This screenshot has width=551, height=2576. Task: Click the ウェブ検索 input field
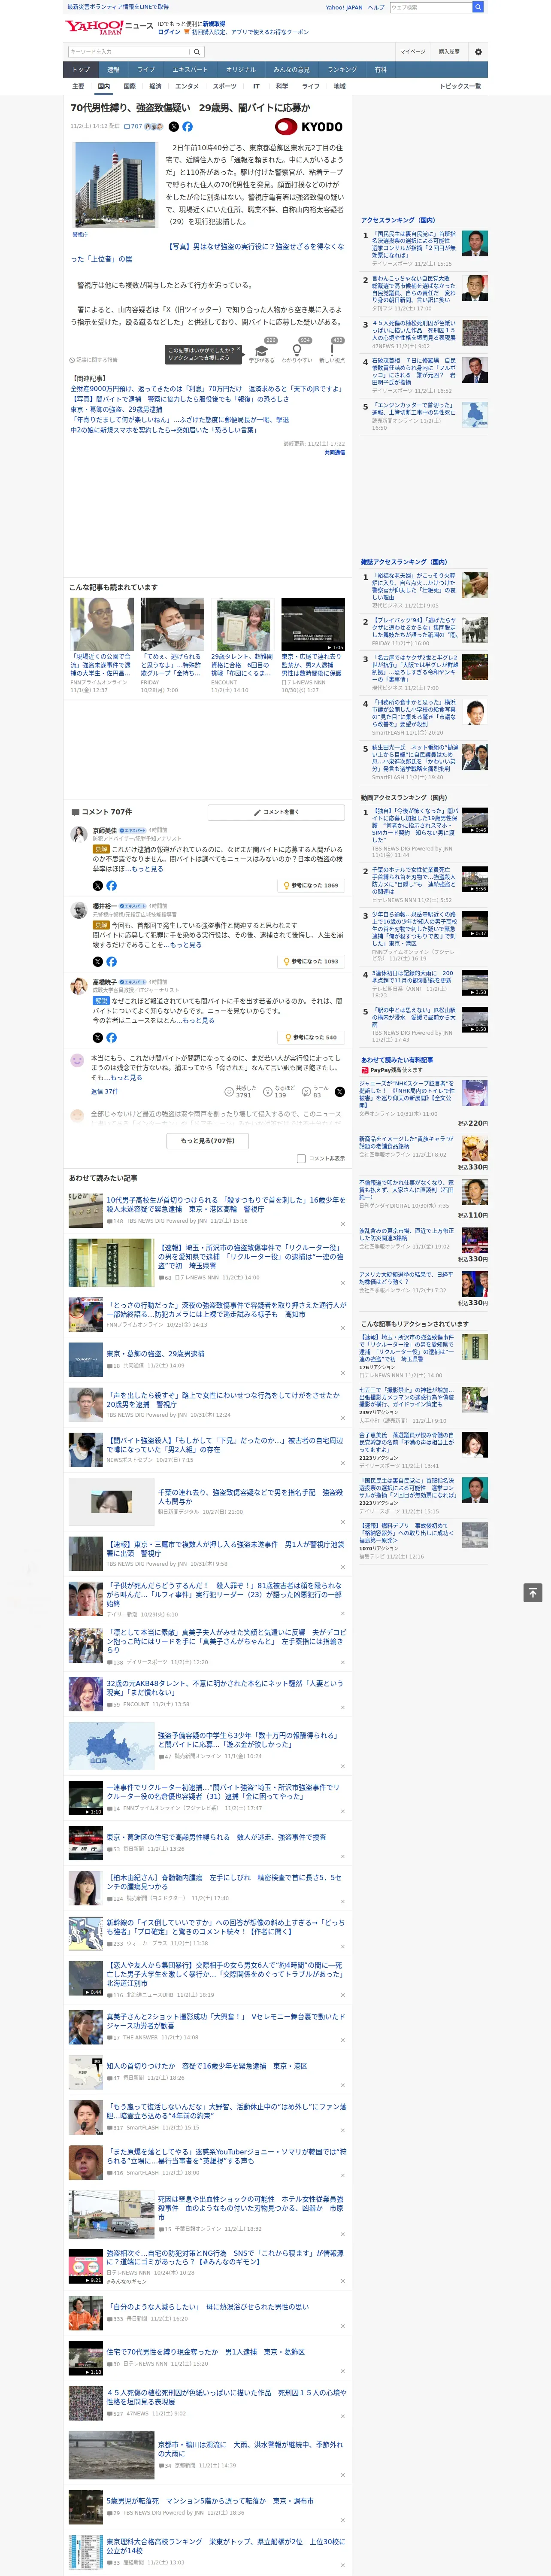tap(431, 7)
